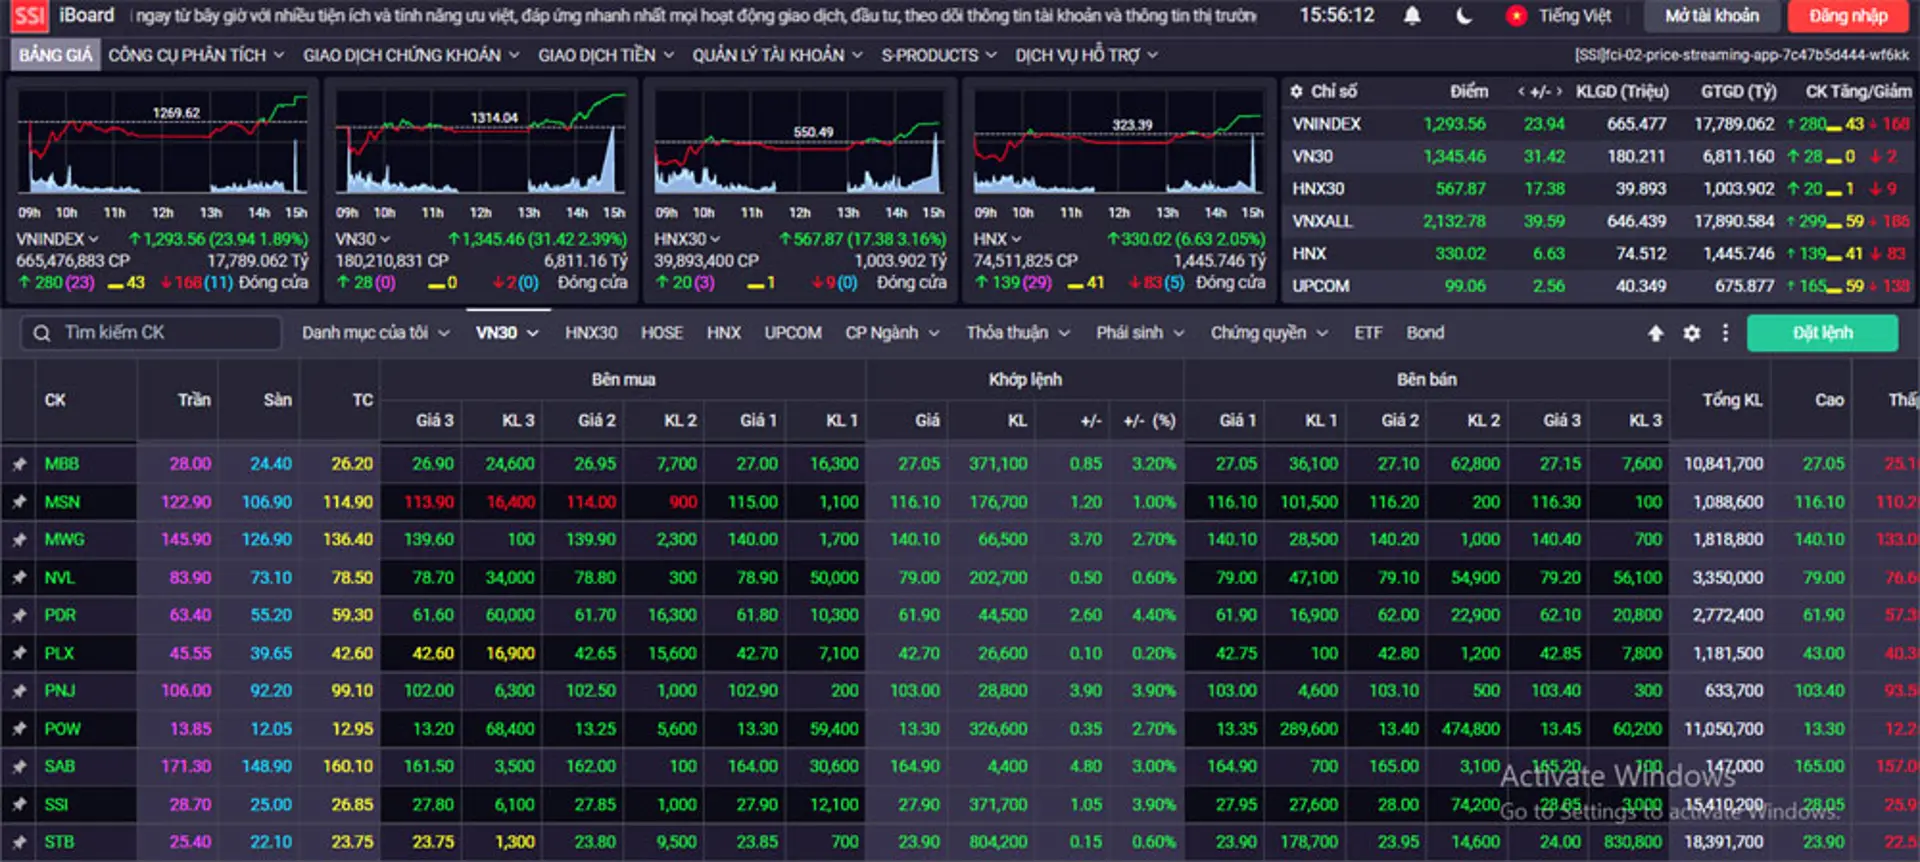The width and height of the screenshot is (1920, 862).
Task: Select the Bảng giá tab
Action: click(55, 55)
